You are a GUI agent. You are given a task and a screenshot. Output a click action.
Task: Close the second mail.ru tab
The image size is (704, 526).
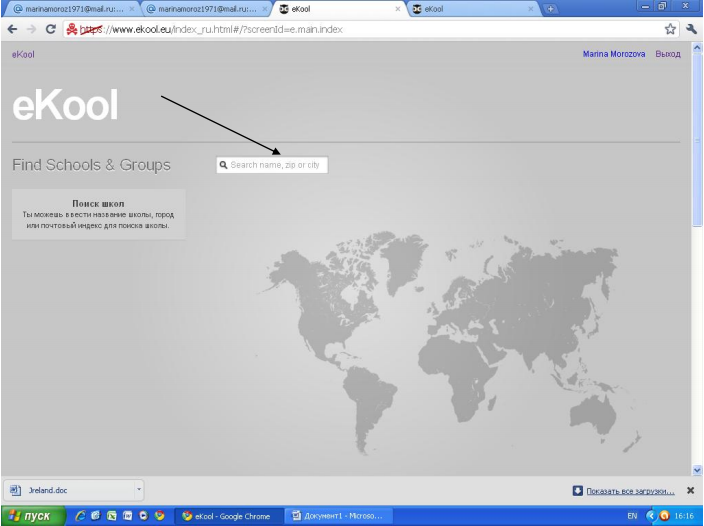point(265,9)
